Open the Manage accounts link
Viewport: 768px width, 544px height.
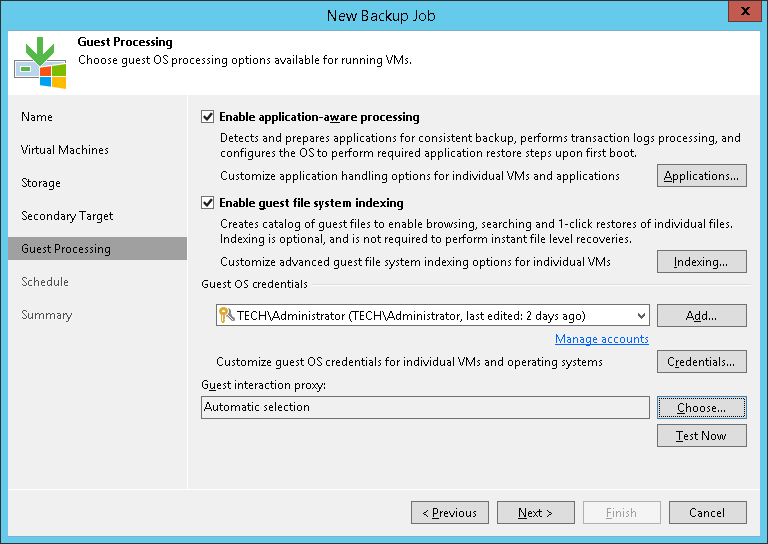click(x=602, y=339)
